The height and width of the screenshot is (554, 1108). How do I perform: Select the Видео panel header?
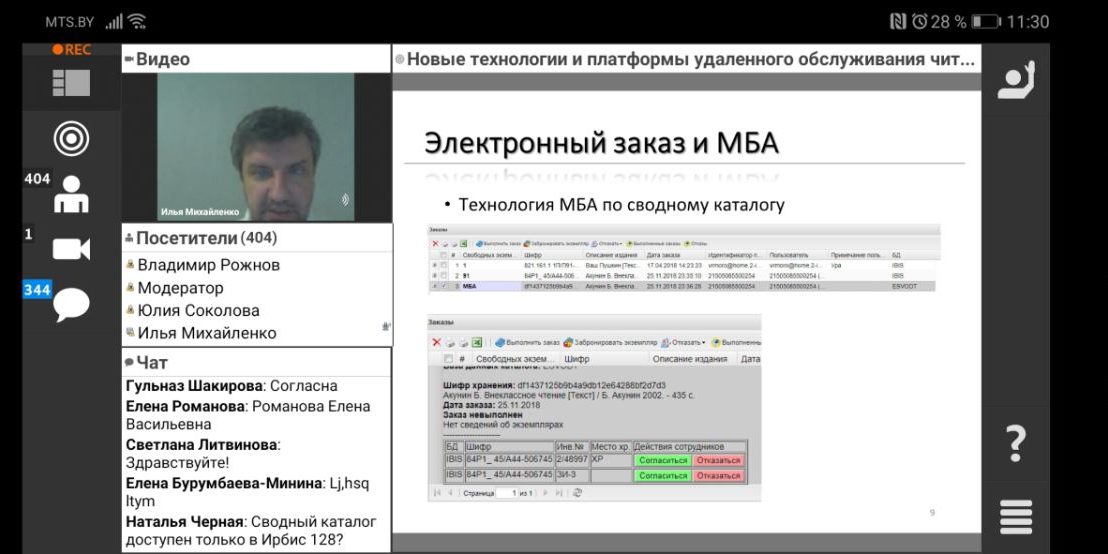point(162,59)
